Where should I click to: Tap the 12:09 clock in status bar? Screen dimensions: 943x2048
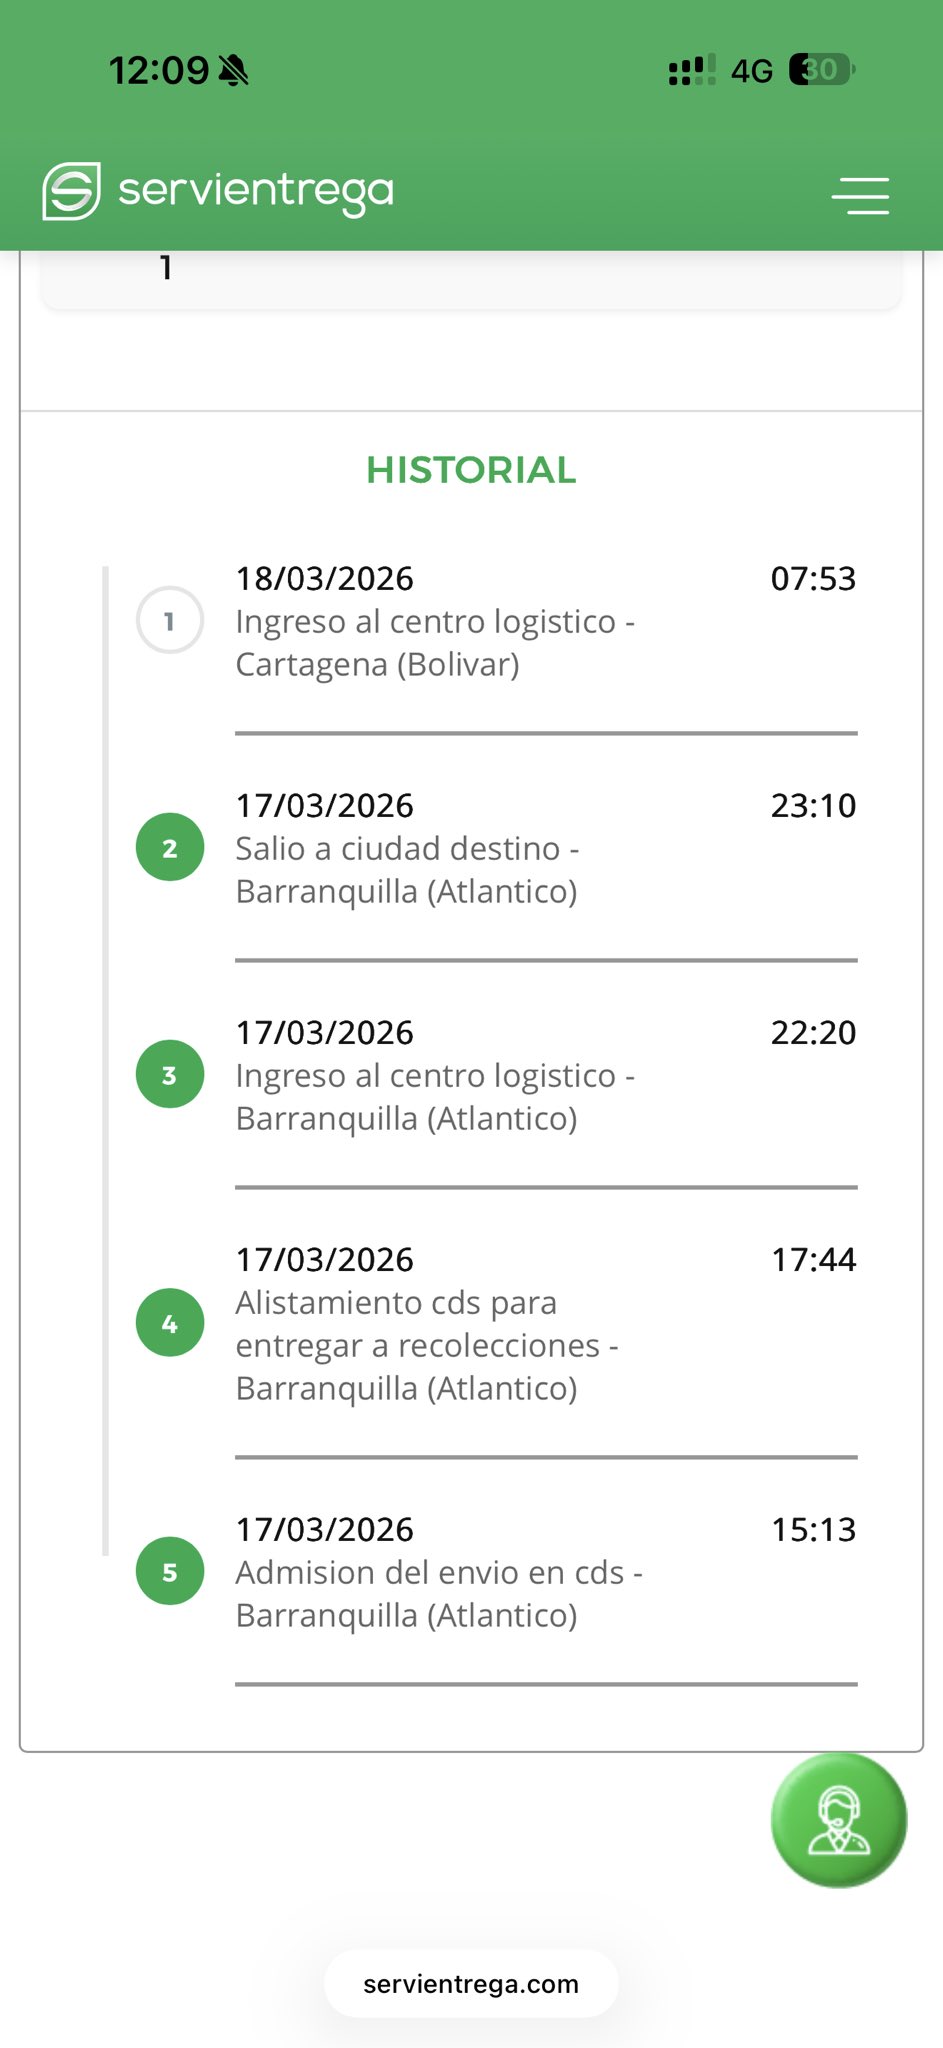click(x=158, y=71)
